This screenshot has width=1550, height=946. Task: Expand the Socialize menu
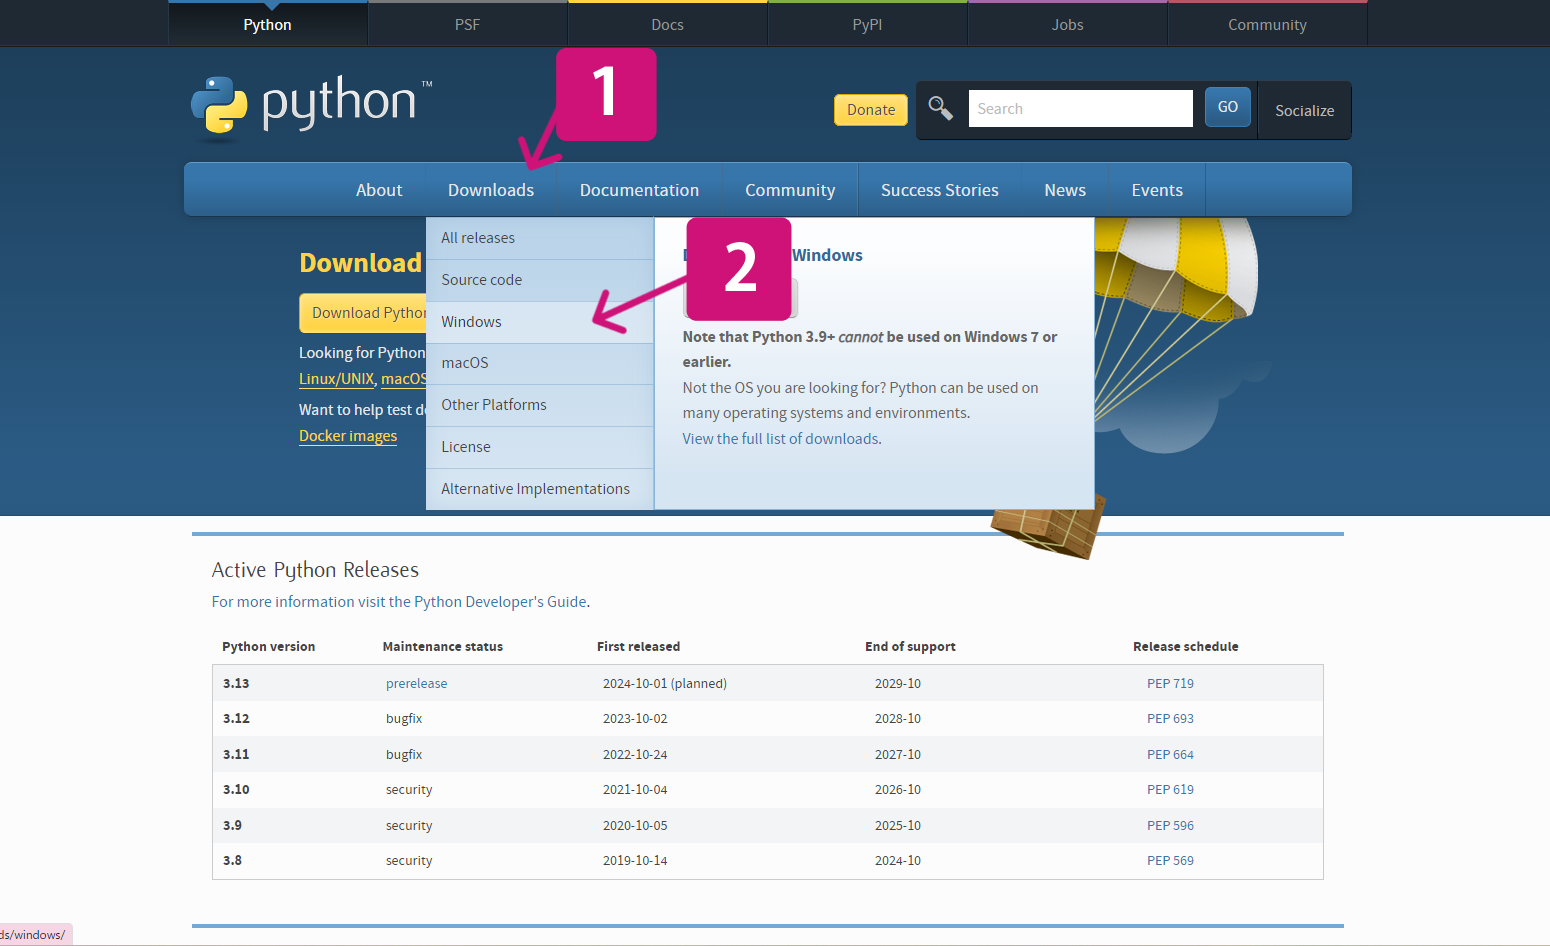point(1304,111)
